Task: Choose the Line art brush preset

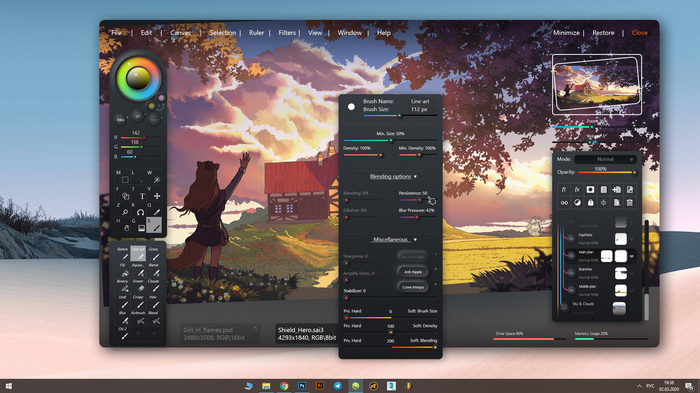Action: (x=138, y=254)
